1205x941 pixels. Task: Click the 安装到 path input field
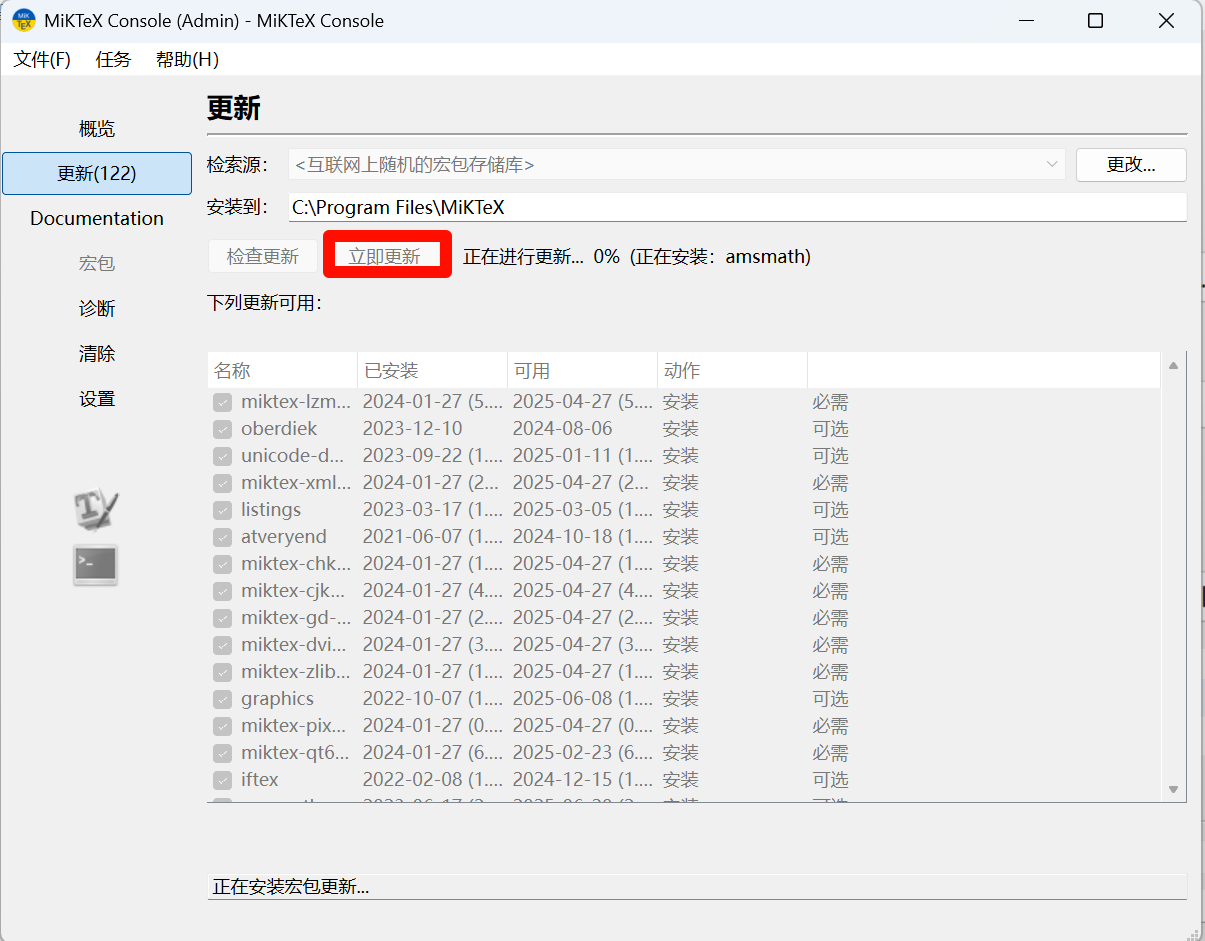(x=737, y=207)
